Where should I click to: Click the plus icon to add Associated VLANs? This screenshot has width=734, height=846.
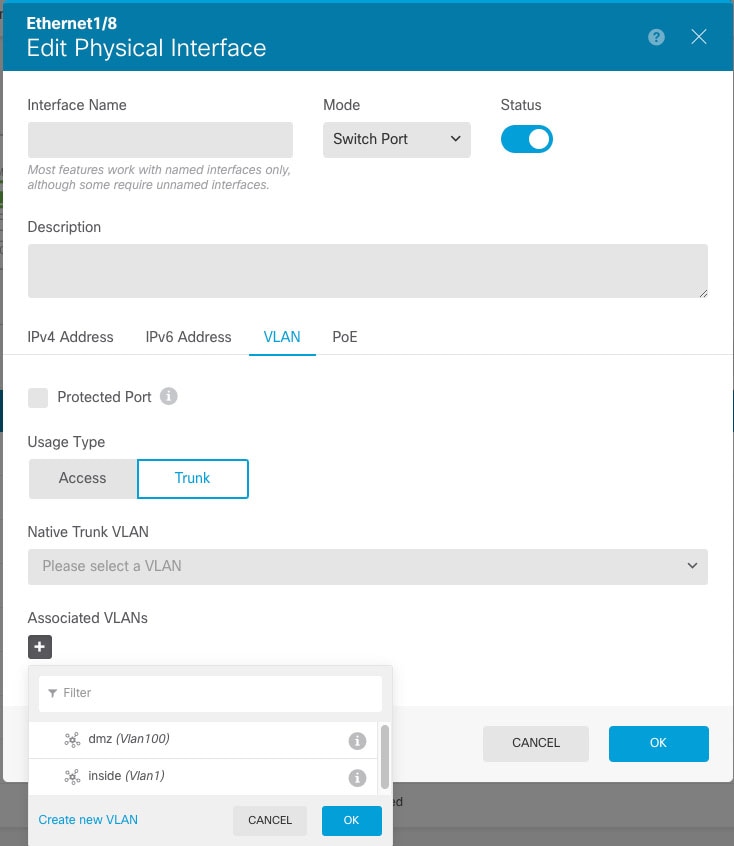tap(39, 647)
